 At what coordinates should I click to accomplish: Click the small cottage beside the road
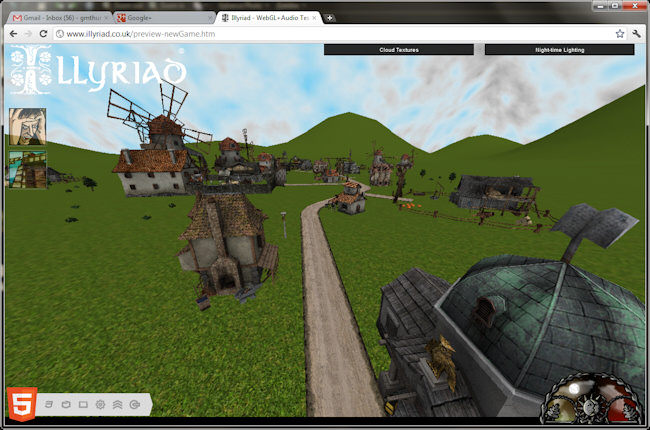351,198
